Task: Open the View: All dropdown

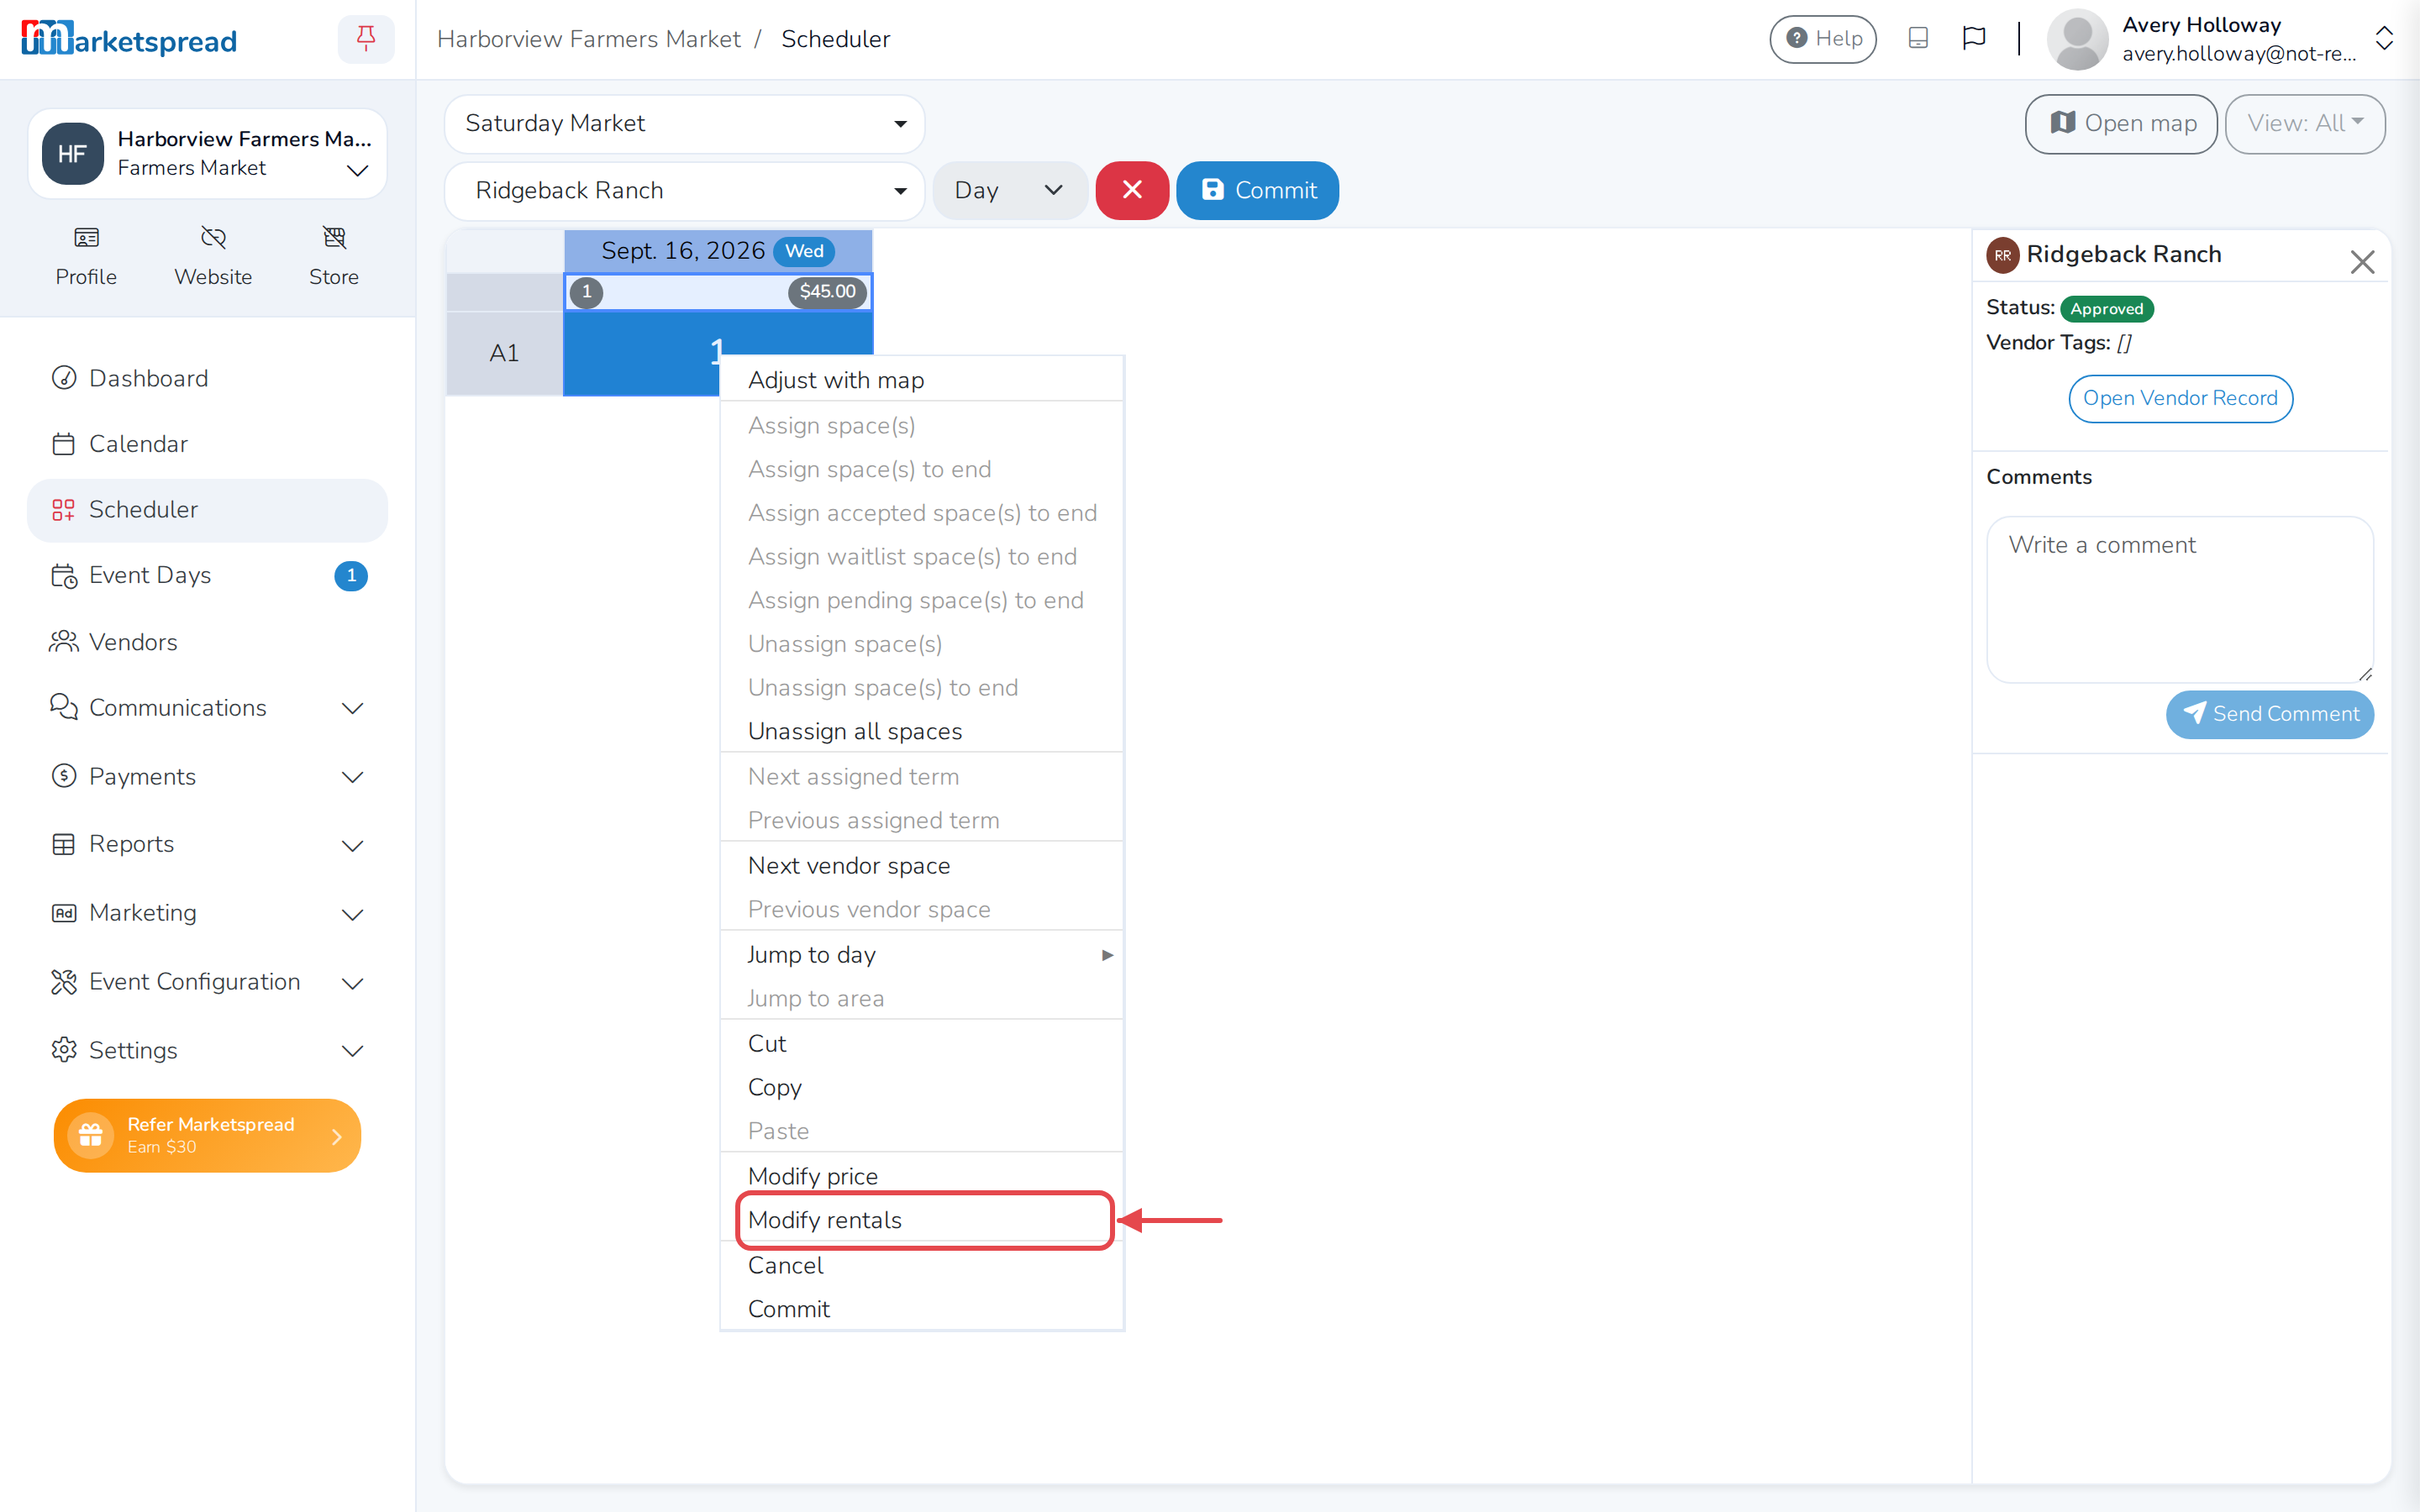Action: point(2305,124)
